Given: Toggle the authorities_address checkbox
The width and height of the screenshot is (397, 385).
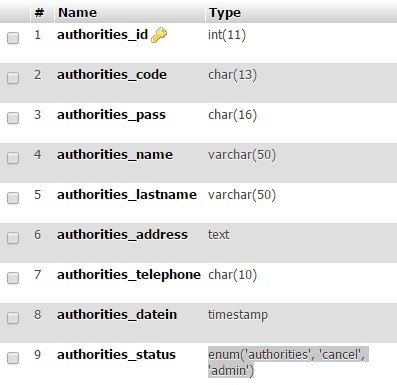Looking at the screenshot, I should coord(13,238).
